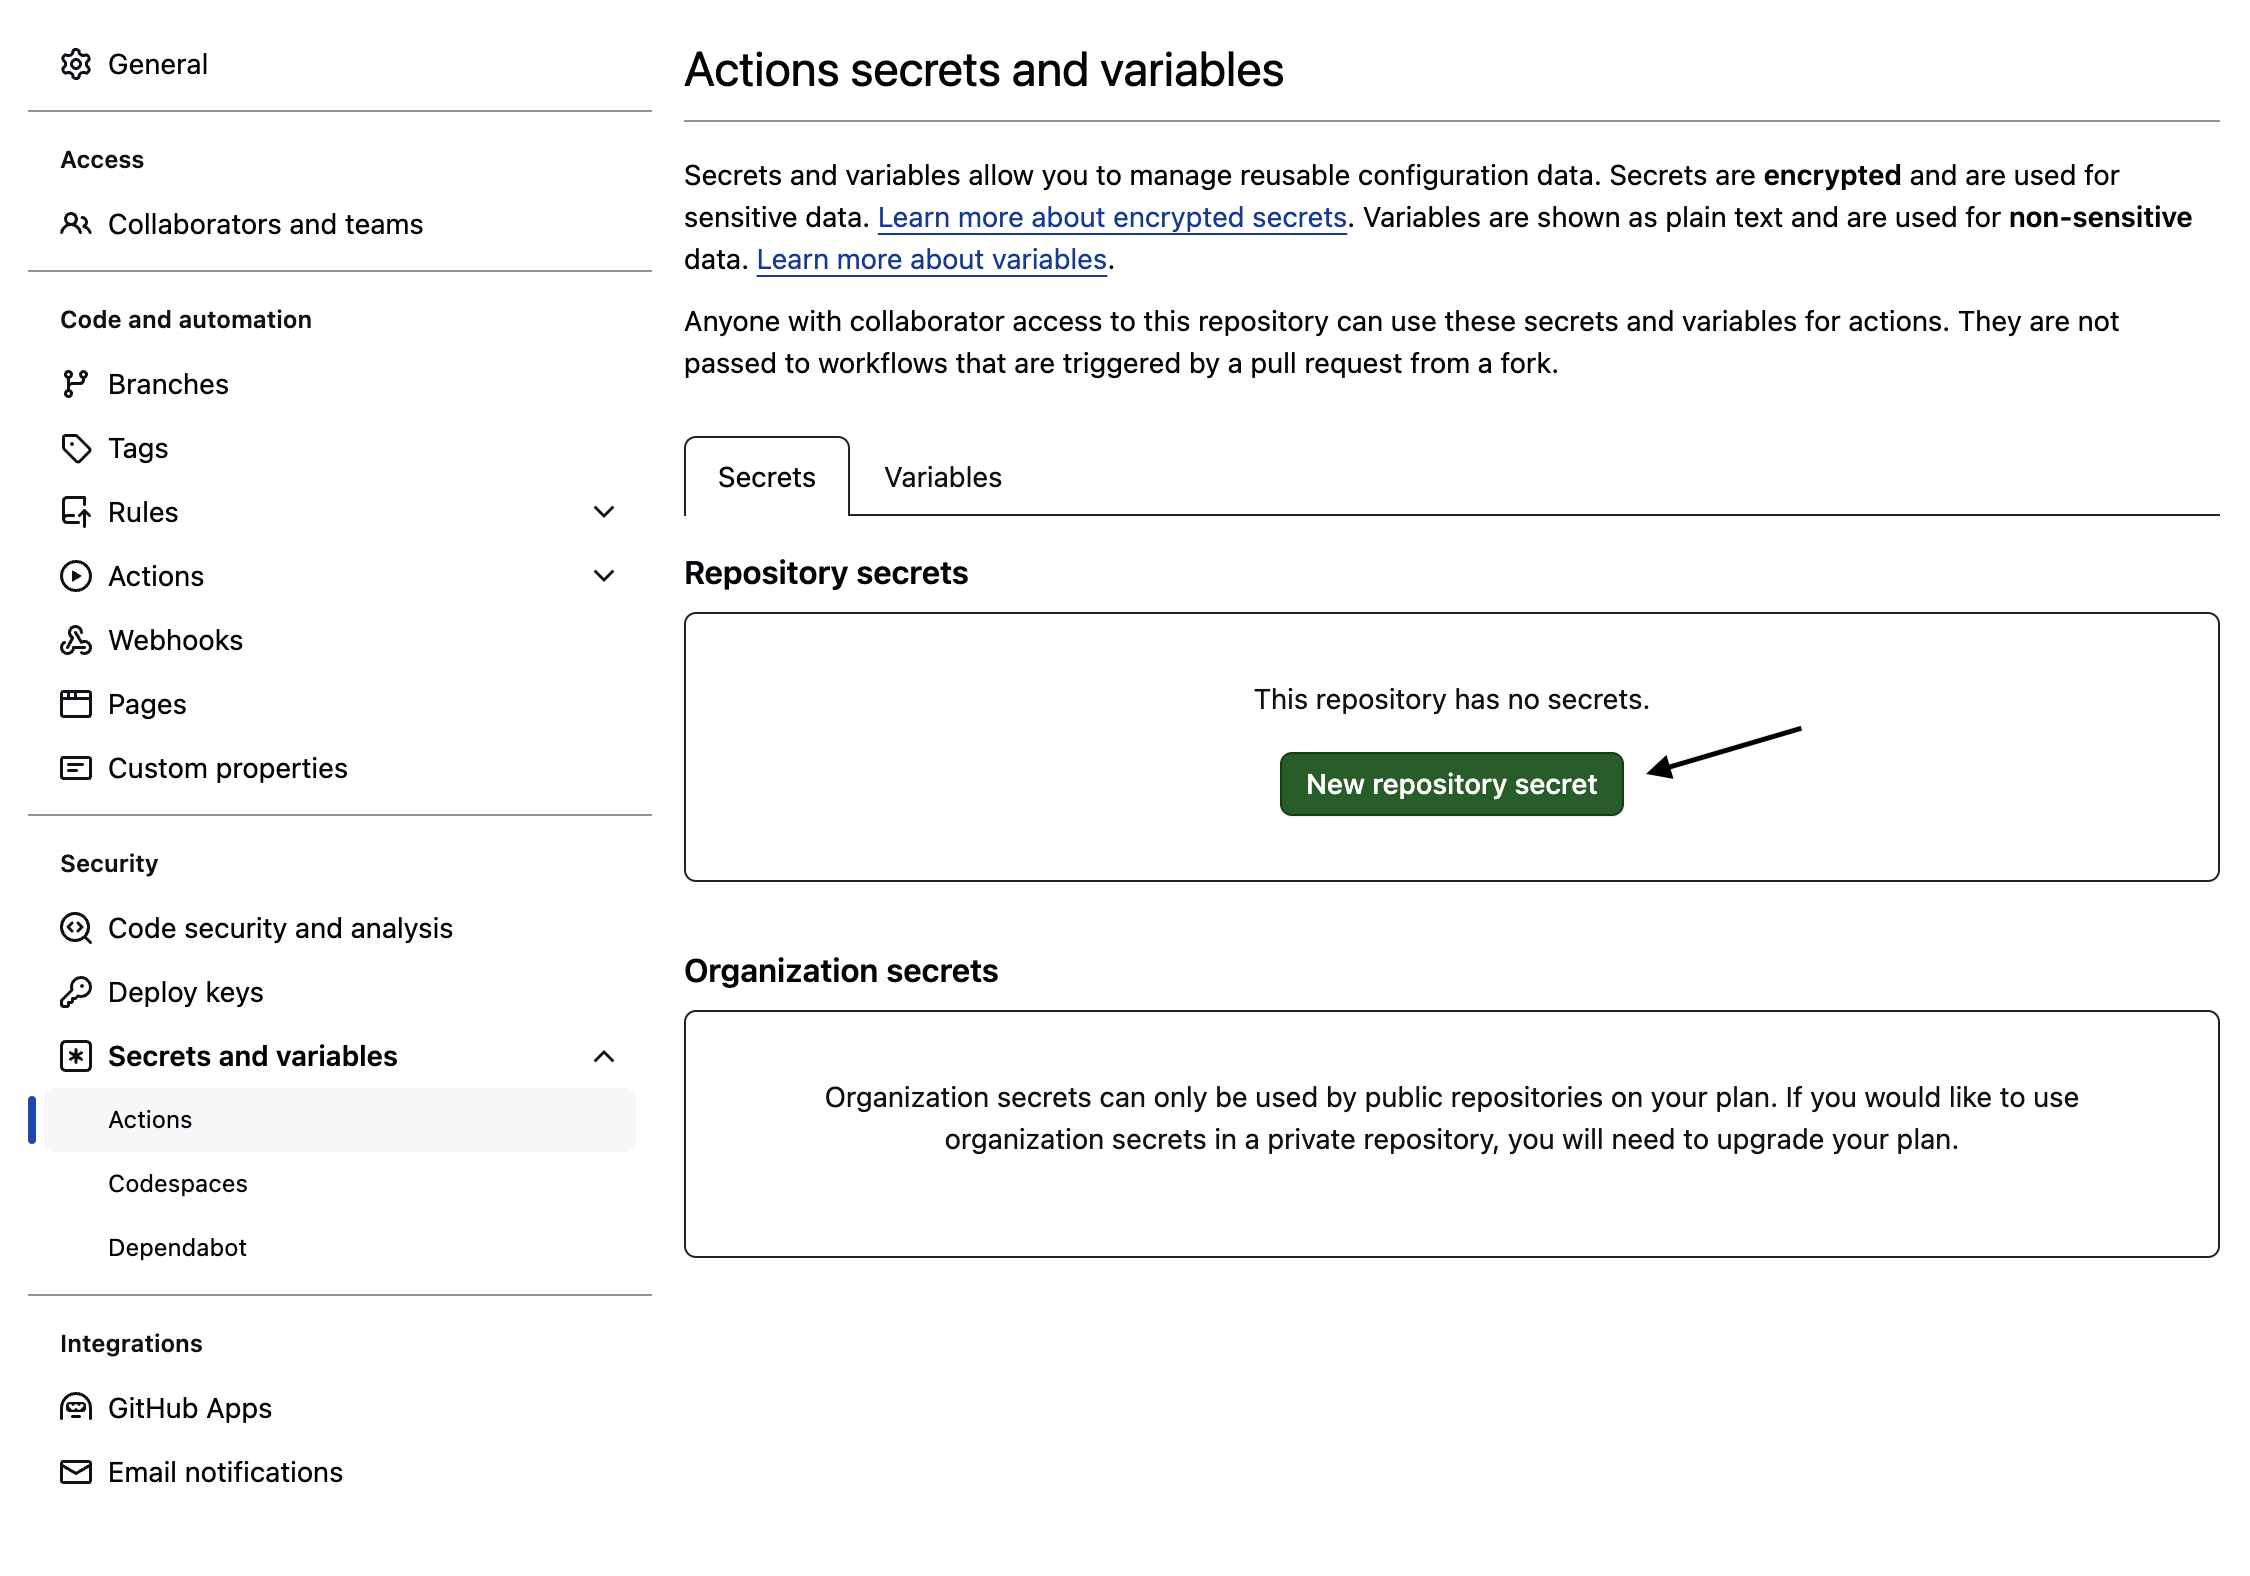This screenshot has width=2250, height=1576.
Task: Click the GitHub Apps icon
Action: coord(78,1408)
